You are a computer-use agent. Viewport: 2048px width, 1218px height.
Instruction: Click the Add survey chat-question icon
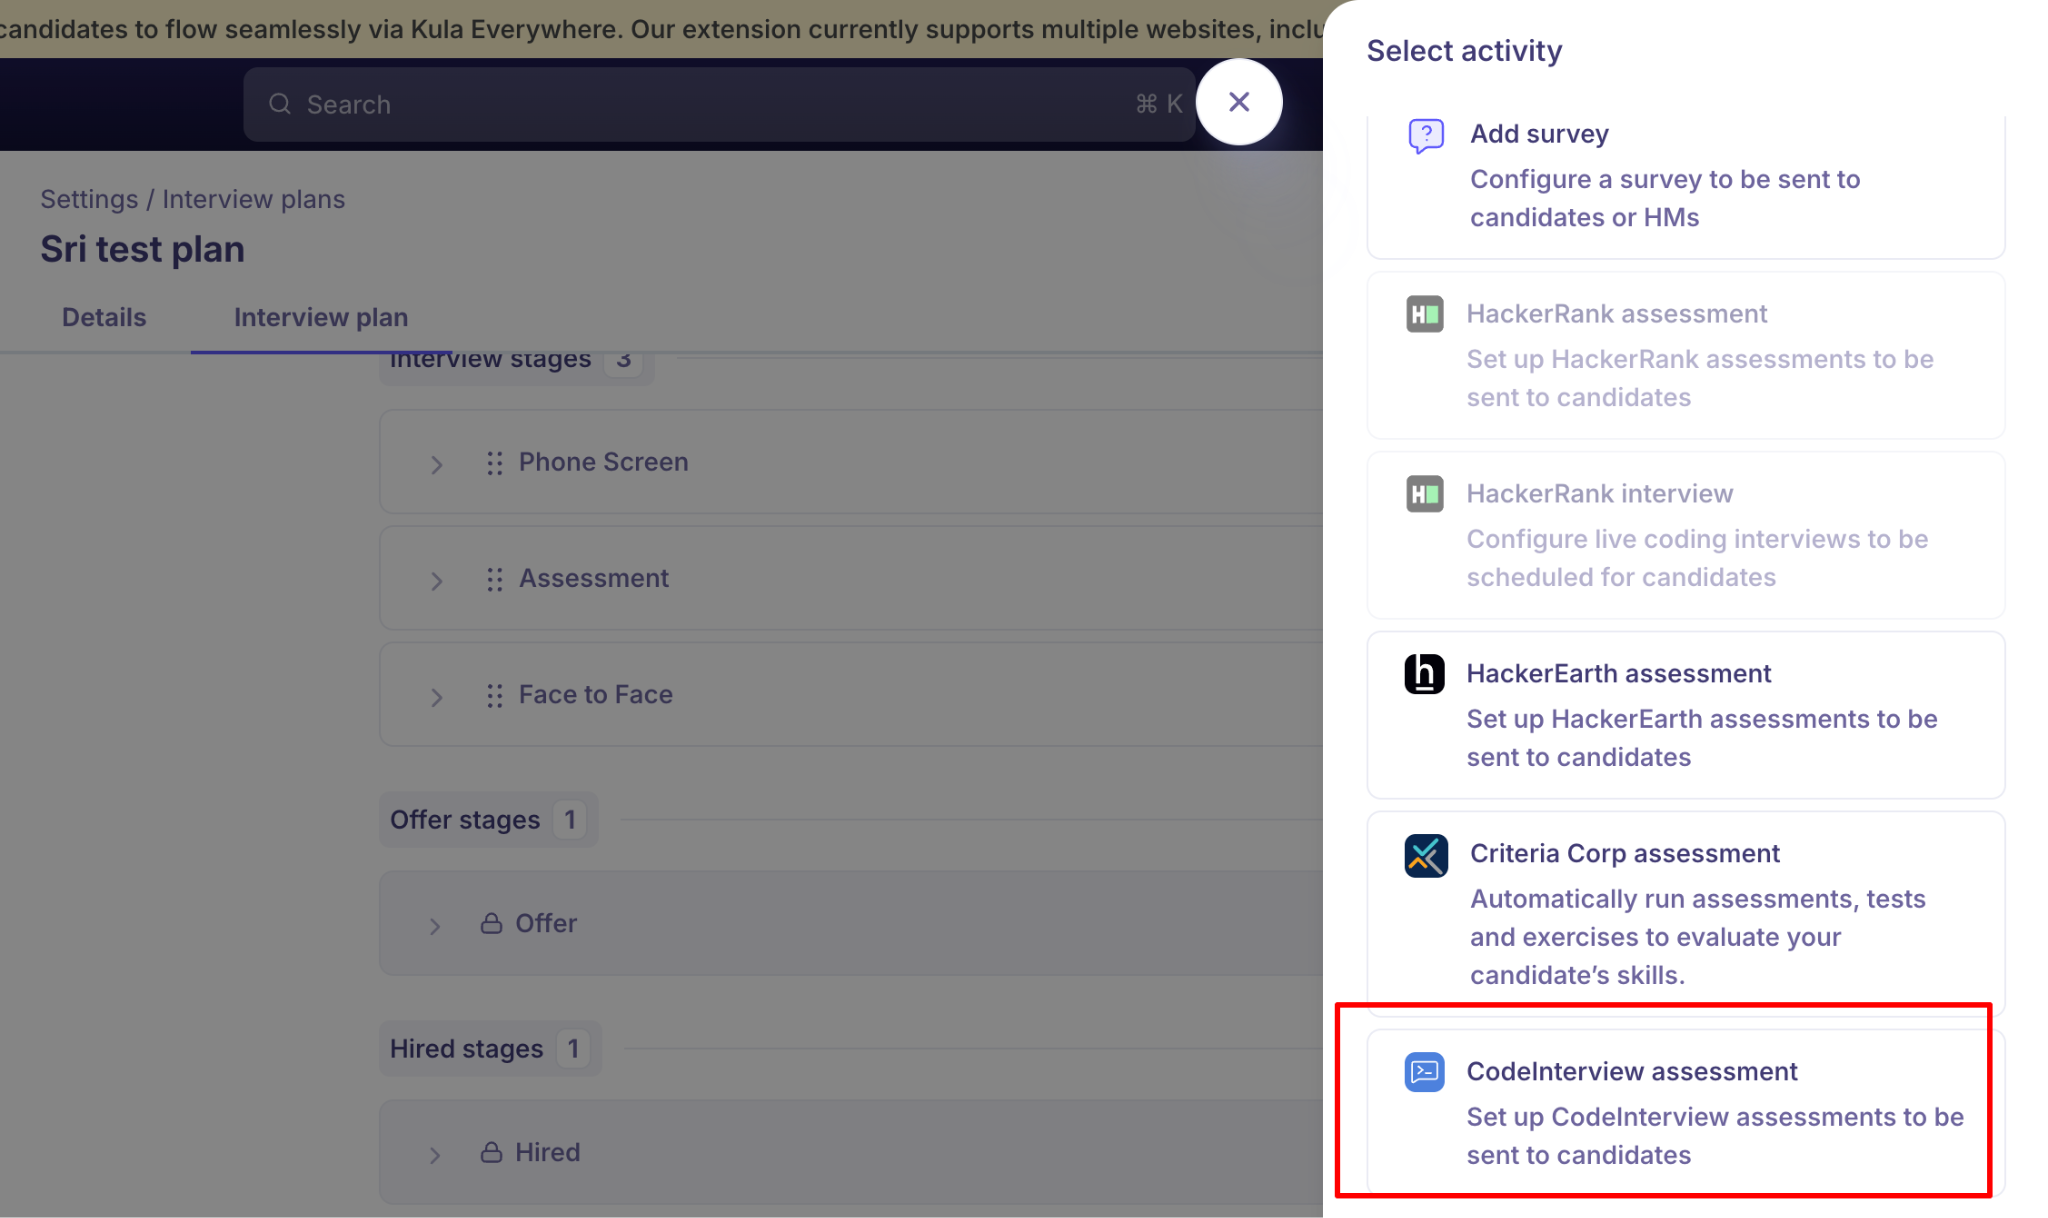[1426, 135]
